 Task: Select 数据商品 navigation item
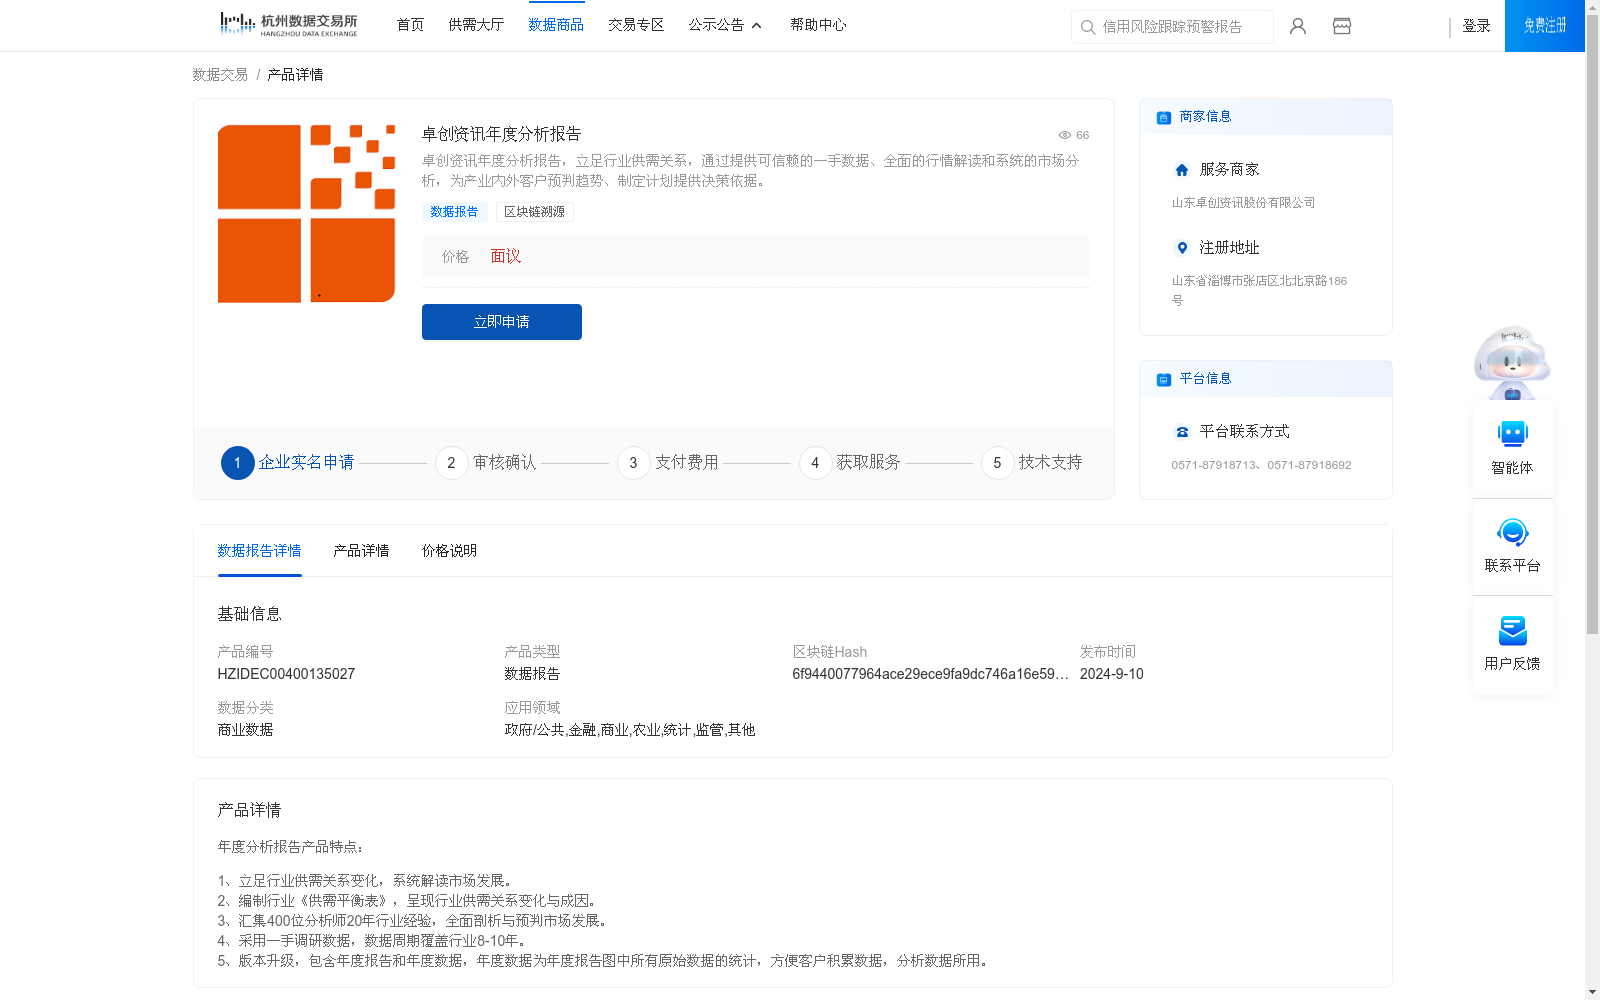tap(556, 25)
